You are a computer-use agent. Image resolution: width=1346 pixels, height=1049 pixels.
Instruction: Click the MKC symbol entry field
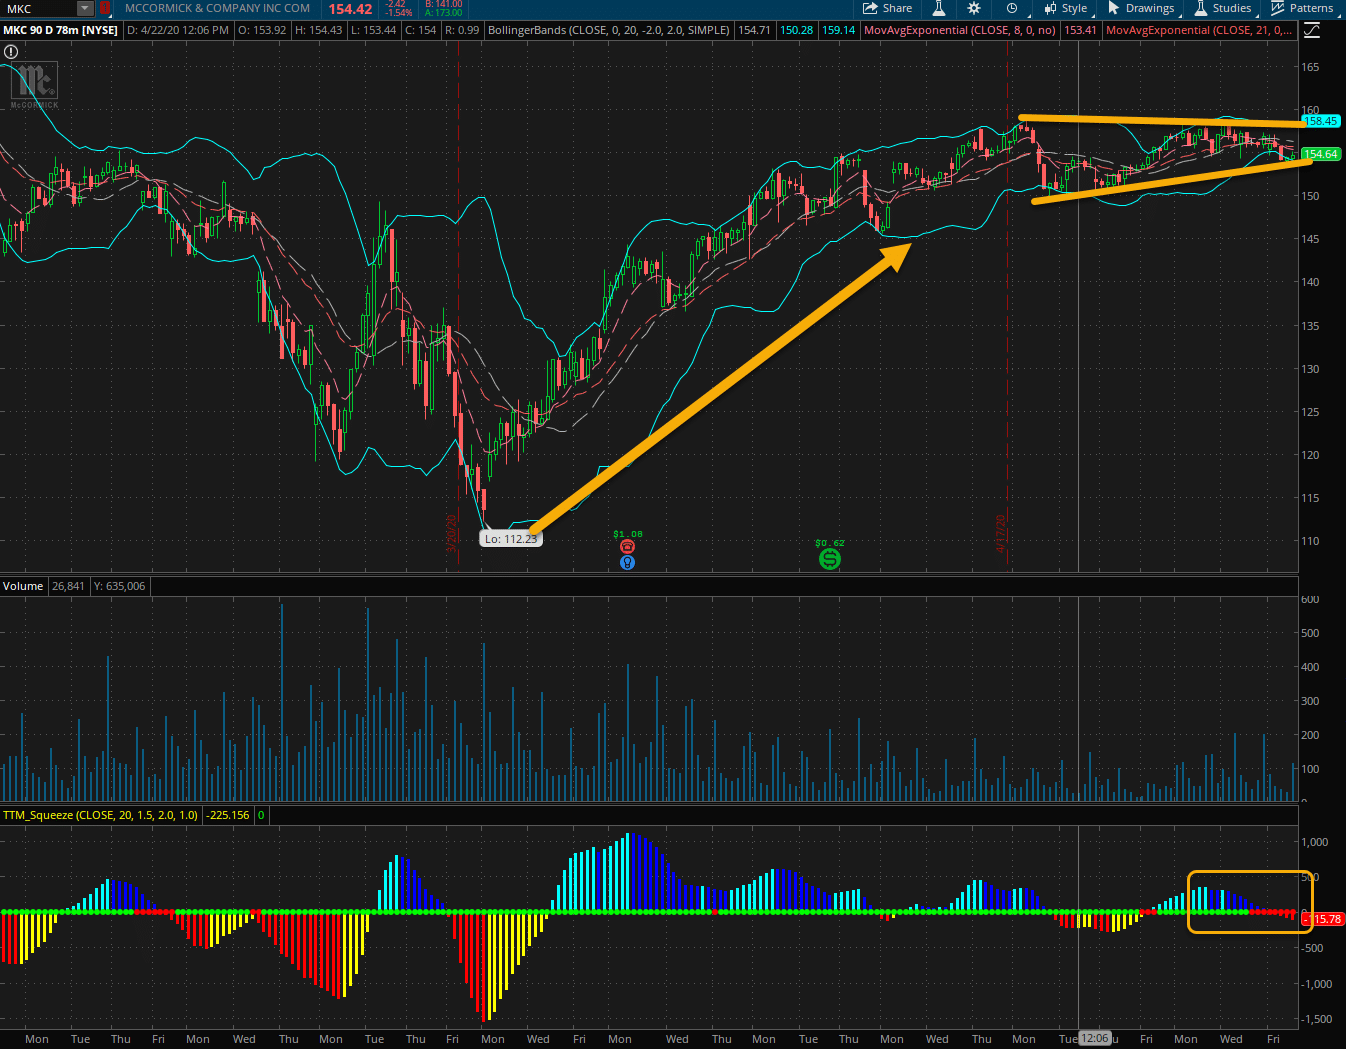(x=38, y=8)
